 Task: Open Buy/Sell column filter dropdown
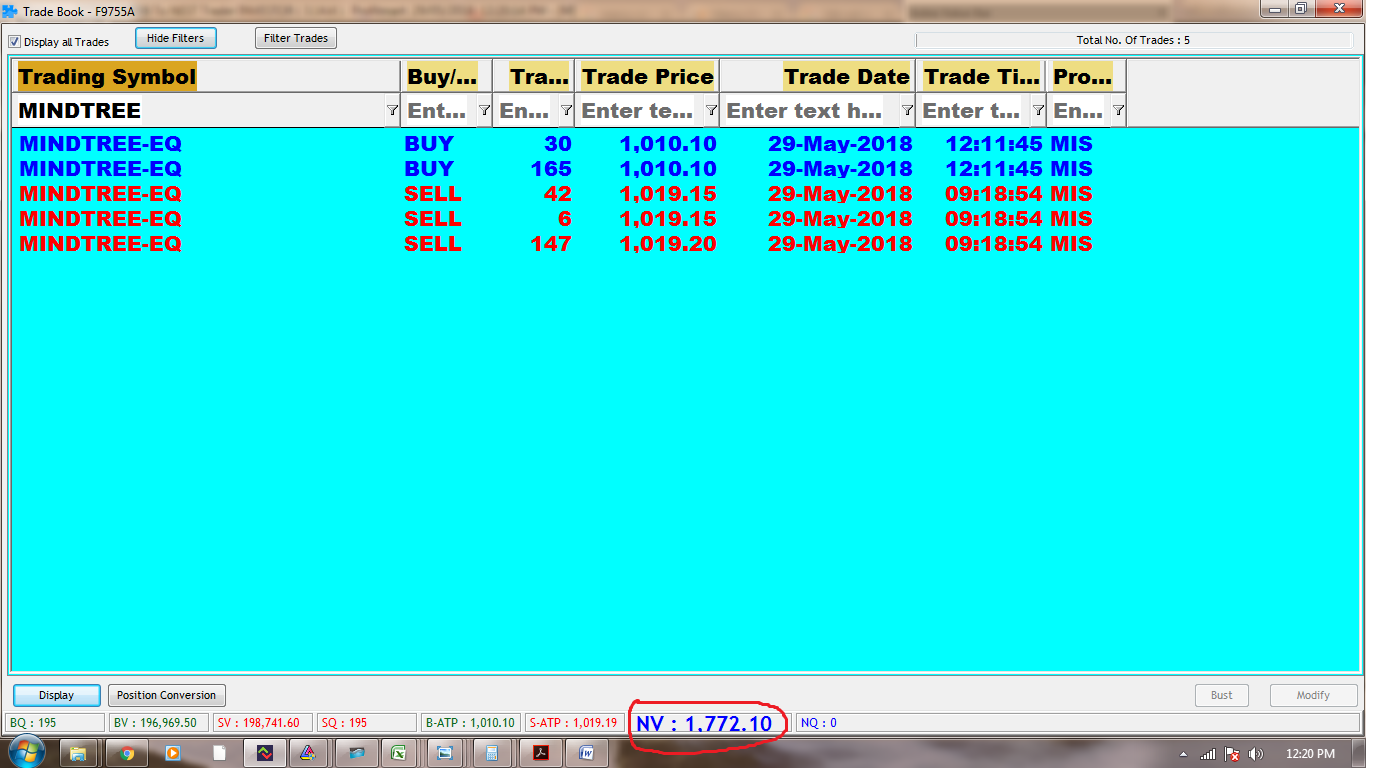coord(484,110)
